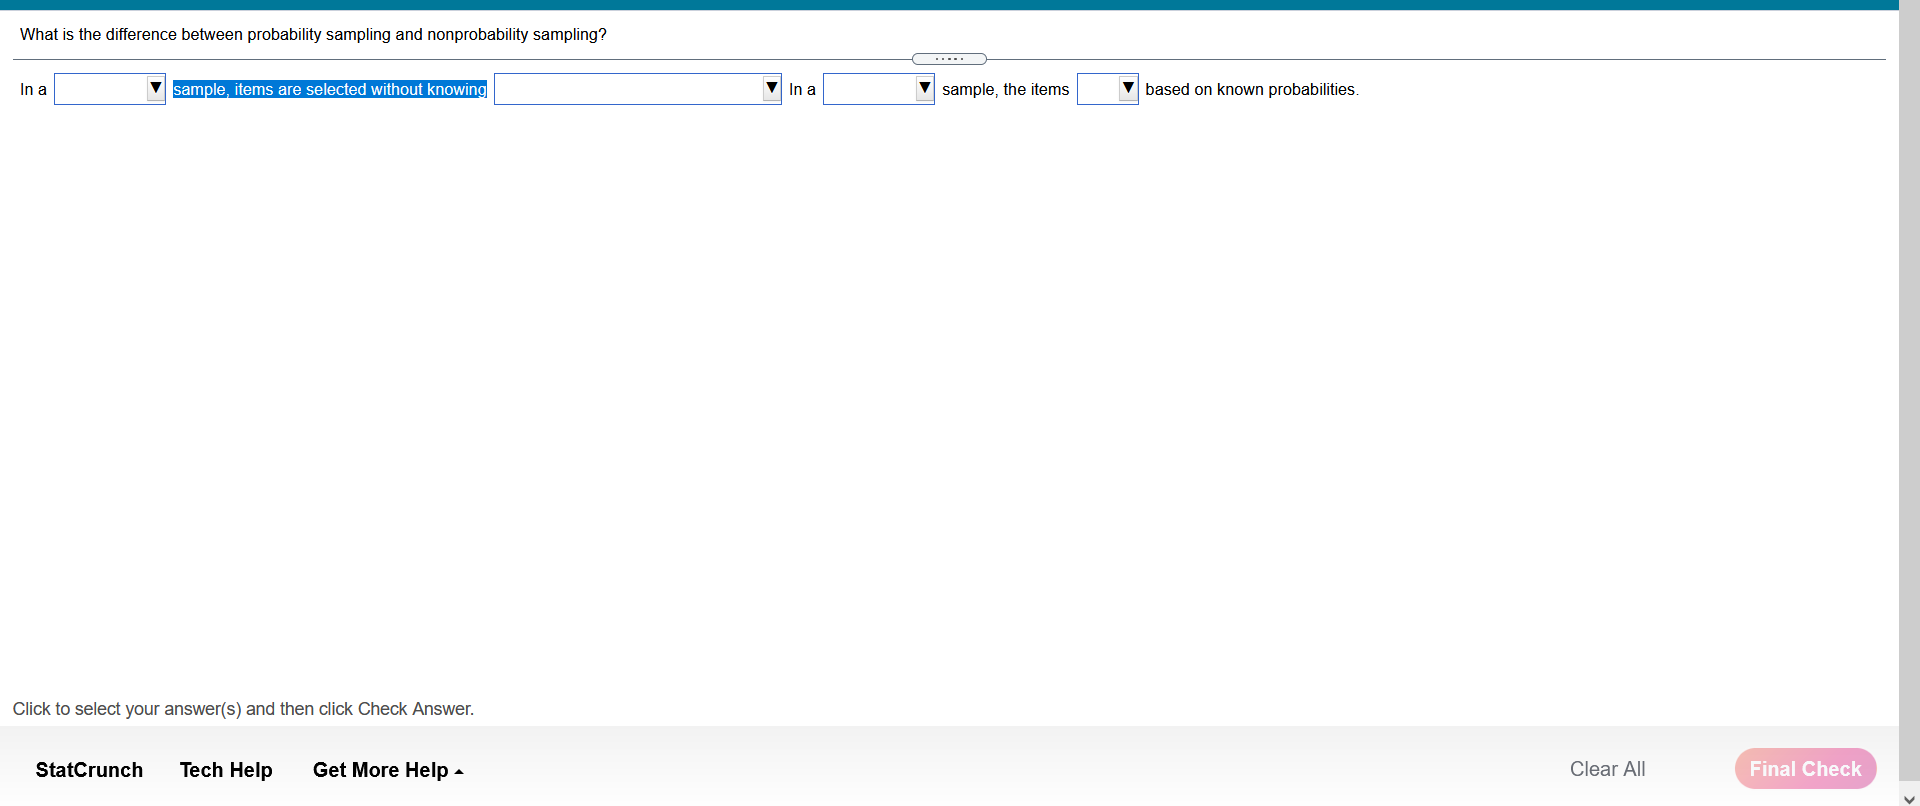Click the pink Final Check button

pyautogui.click(x=1805, y=769)
